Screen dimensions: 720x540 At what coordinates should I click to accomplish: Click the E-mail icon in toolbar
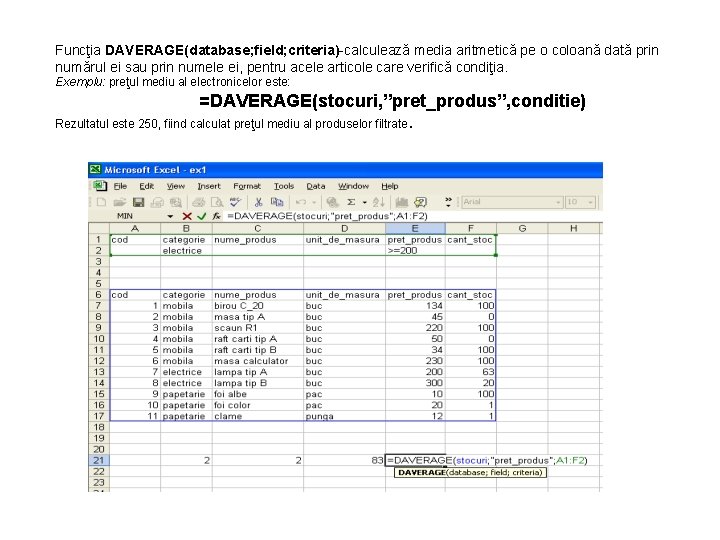pyautogui.click(x=157, y=202)
